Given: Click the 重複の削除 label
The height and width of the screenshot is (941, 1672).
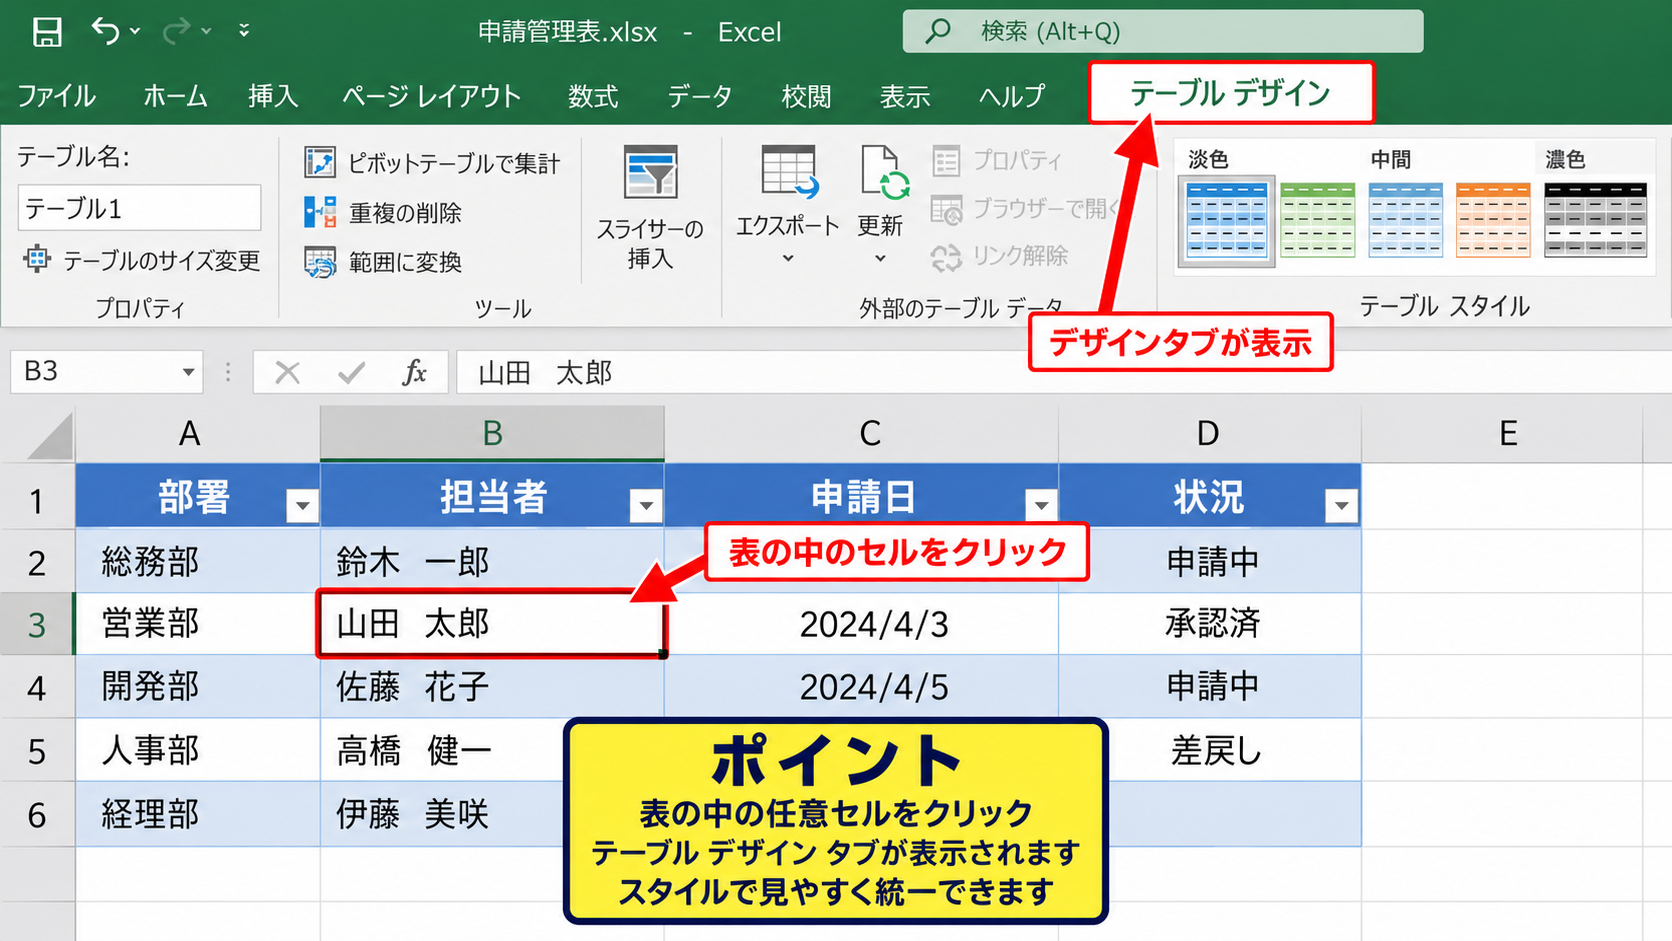Looking at the screenshot, I should click(405, 213).
